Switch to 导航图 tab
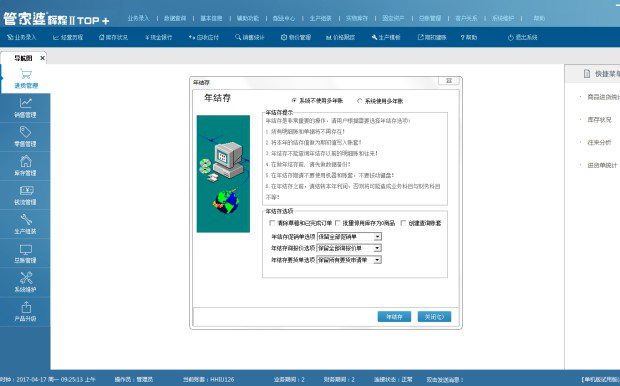The height and width of the screenshot is (386, 620). point(23,58)
